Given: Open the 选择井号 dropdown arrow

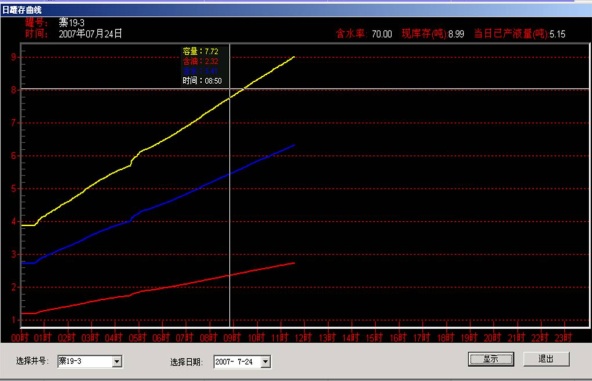Looking at the screenshot, I should (x=117, y=361).
